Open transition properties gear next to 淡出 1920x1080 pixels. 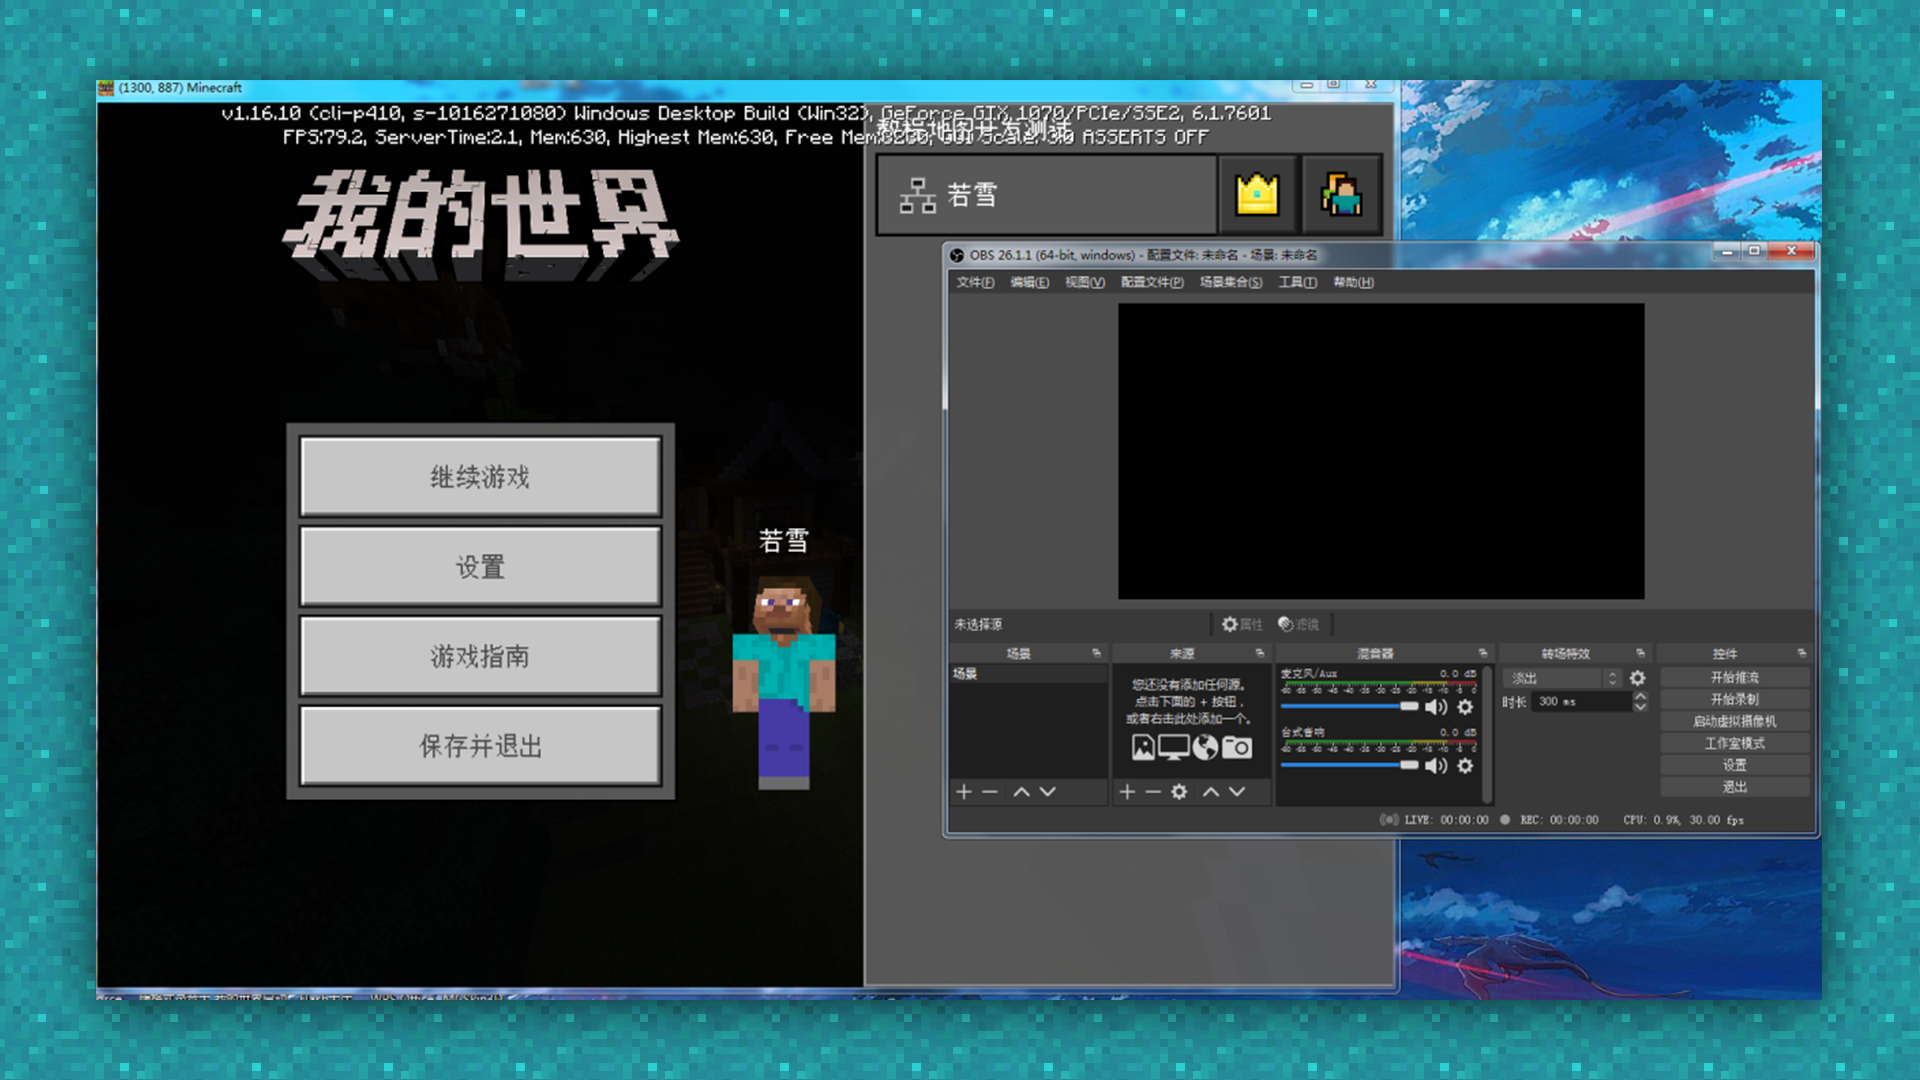tap(1637, 678)
